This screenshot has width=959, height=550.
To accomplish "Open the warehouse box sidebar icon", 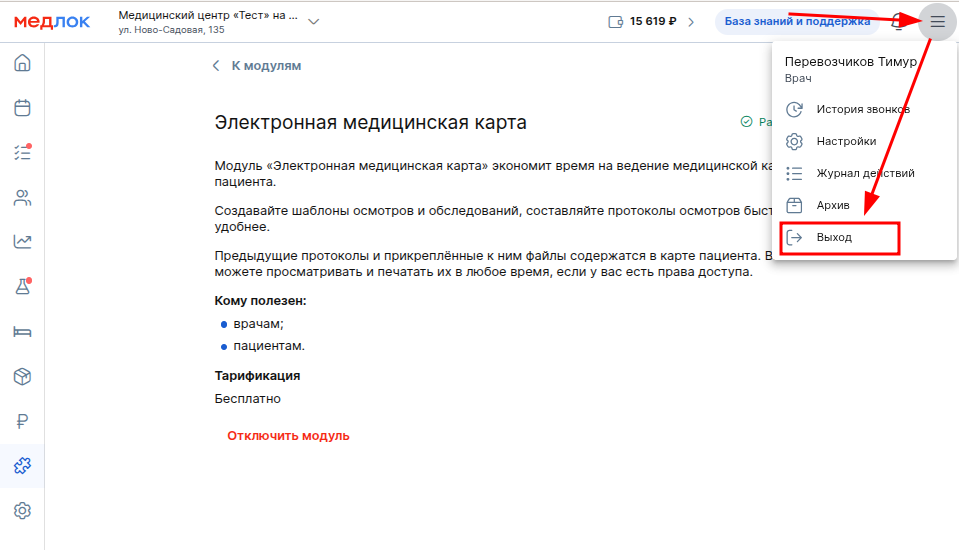I will coord(22,376).
